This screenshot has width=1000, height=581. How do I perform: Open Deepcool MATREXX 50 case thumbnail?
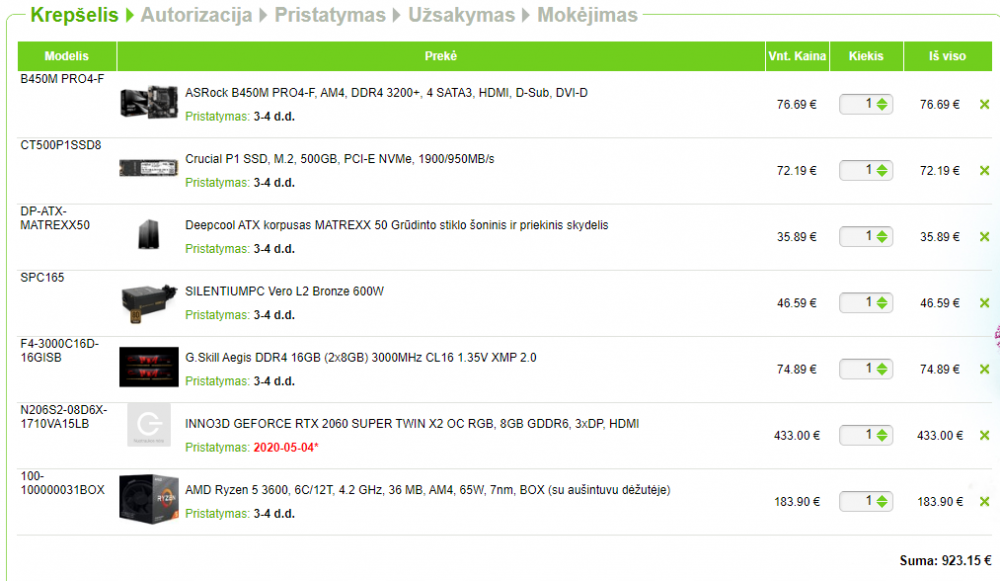149,234
